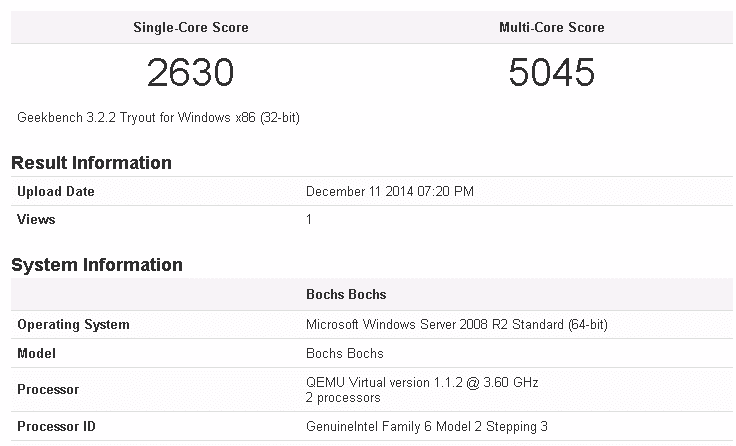Select the December 11 2014 upload timestamp
This screenshot has height=446, width=736.
(390, 191)
